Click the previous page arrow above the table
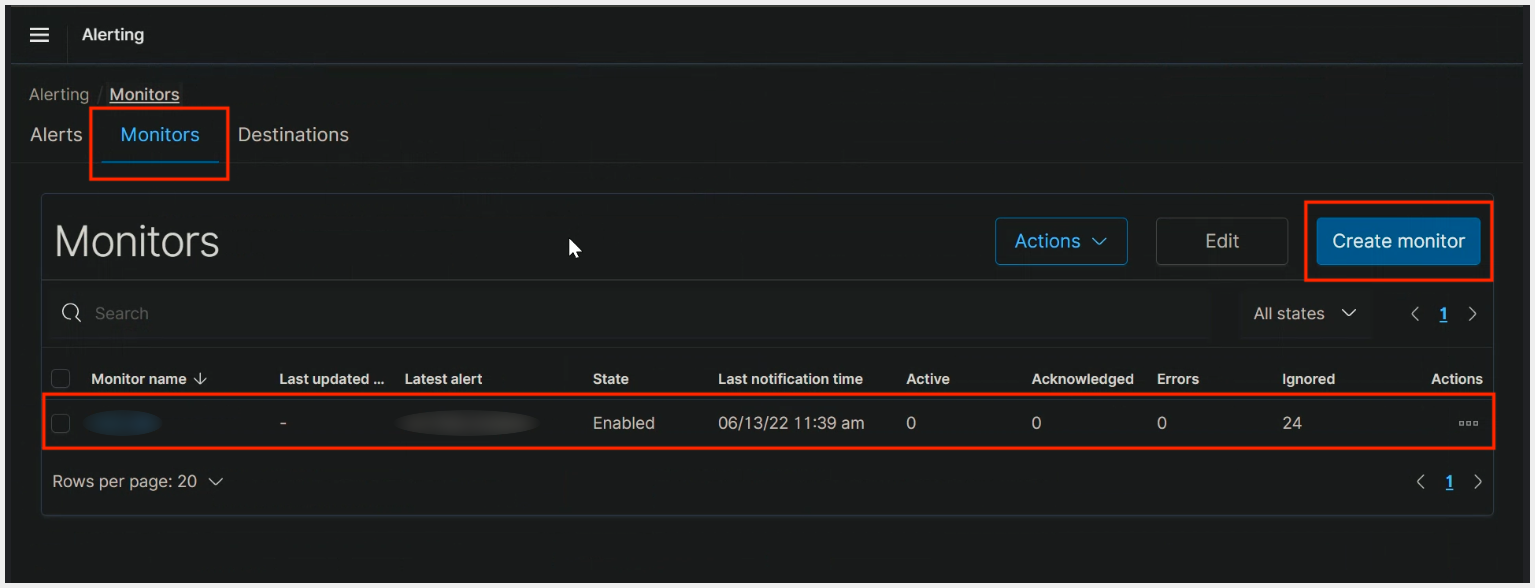Viewport: 1535px width, 588px height. (1415, 313)
